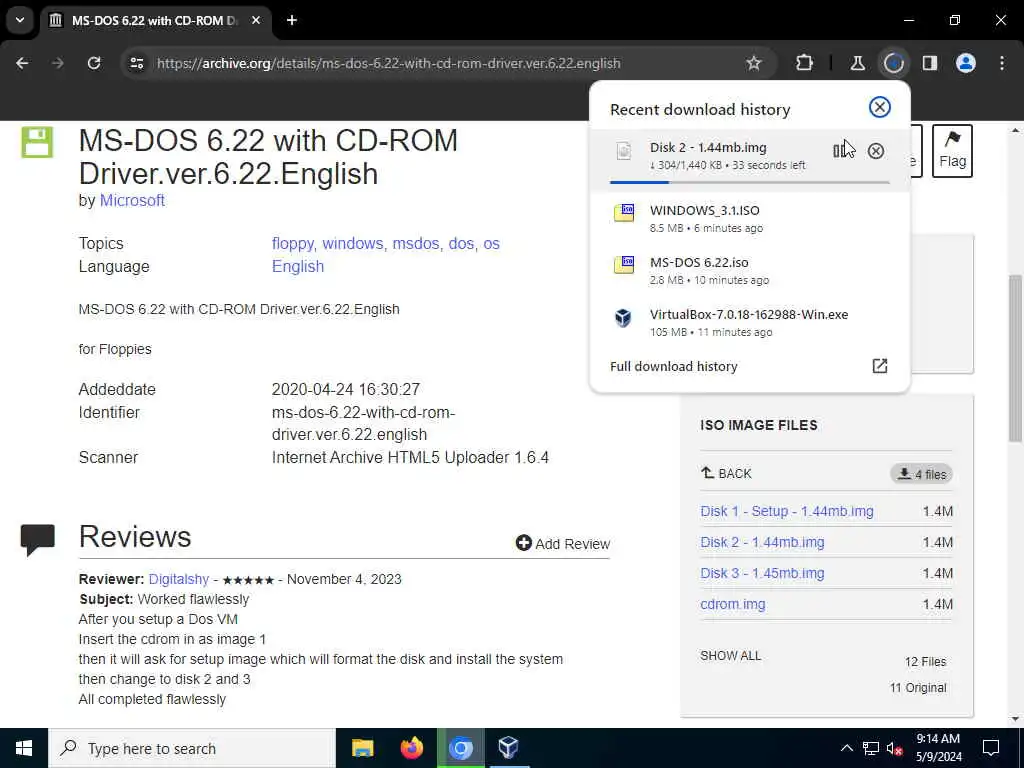Click the Reviews speech bubble icon

tap(37, 539)
